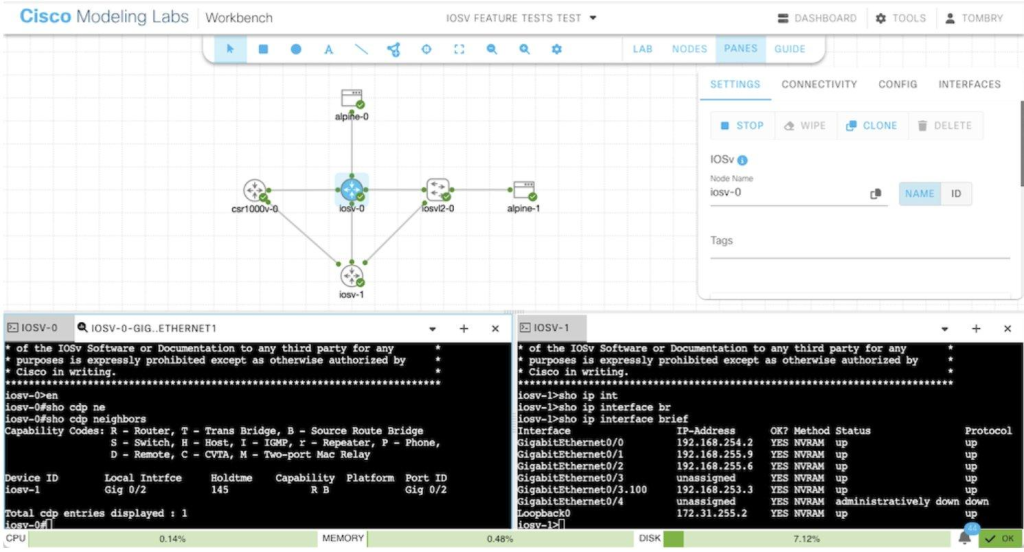Select the ID toggle option
This screenshot has width=1024, height=552.
coord(956,193)
